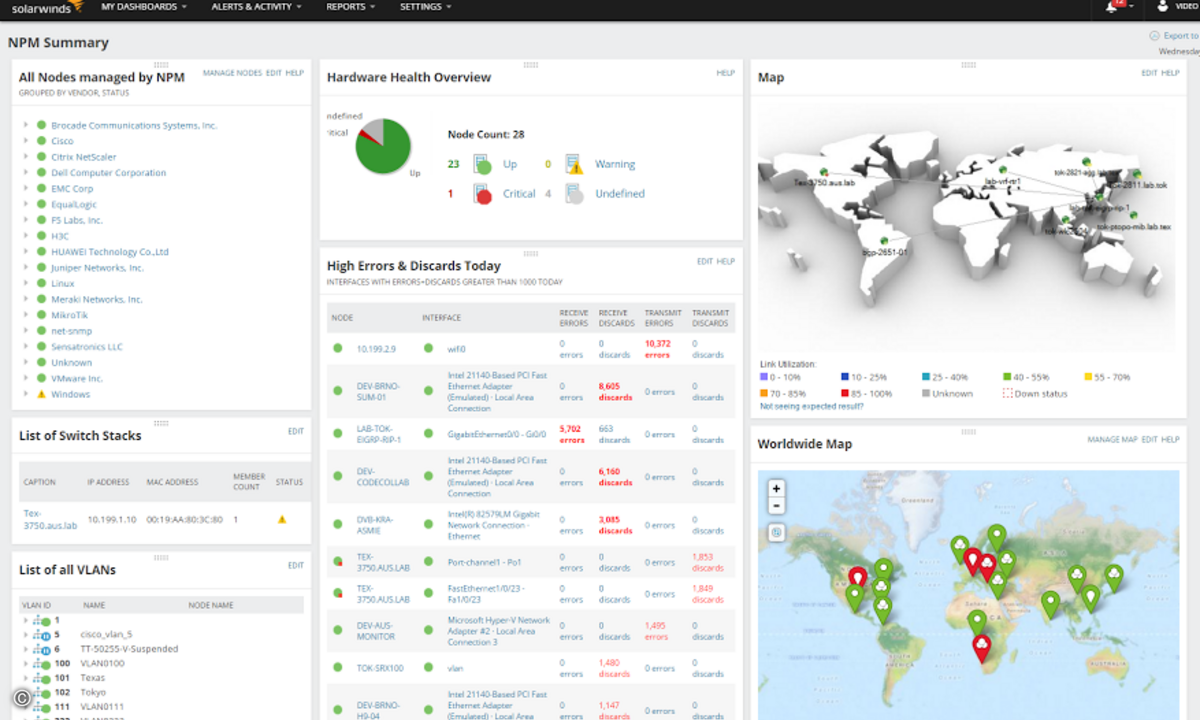Click the Receive Errors column header
This screenshot has height=720, width=1200.
[x=574, y=318]
